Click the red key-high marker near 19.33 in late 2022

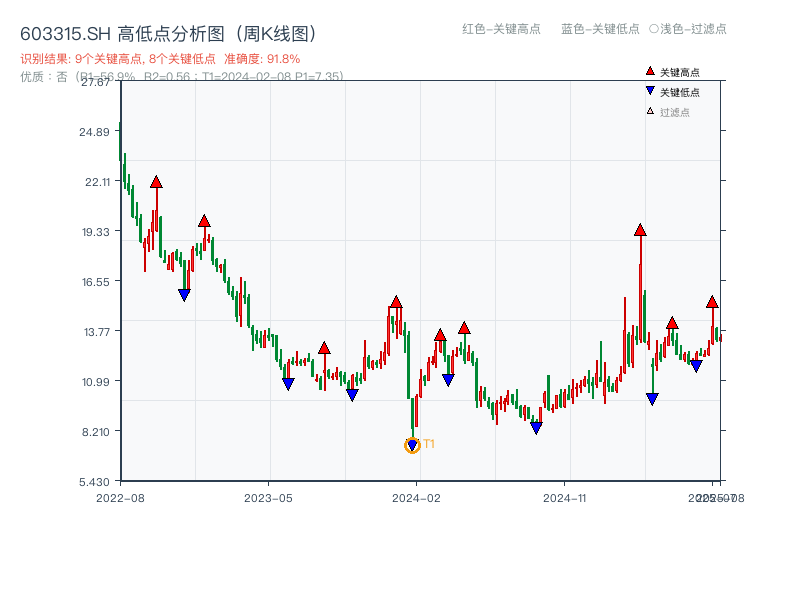tap(206, 222)
